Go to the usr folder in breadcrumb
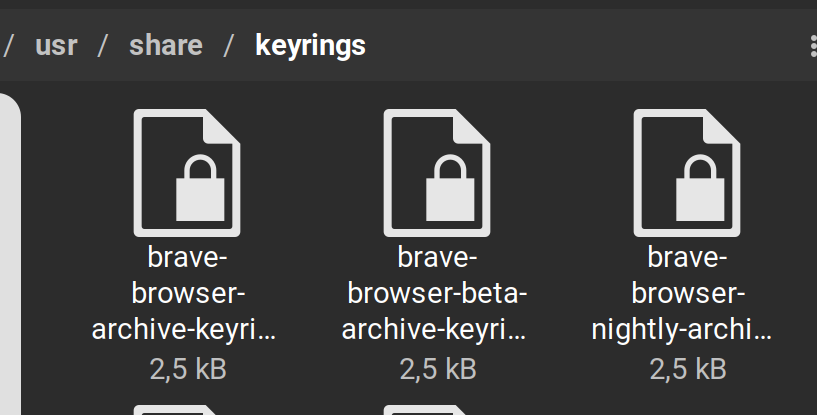 pos(56,45)
